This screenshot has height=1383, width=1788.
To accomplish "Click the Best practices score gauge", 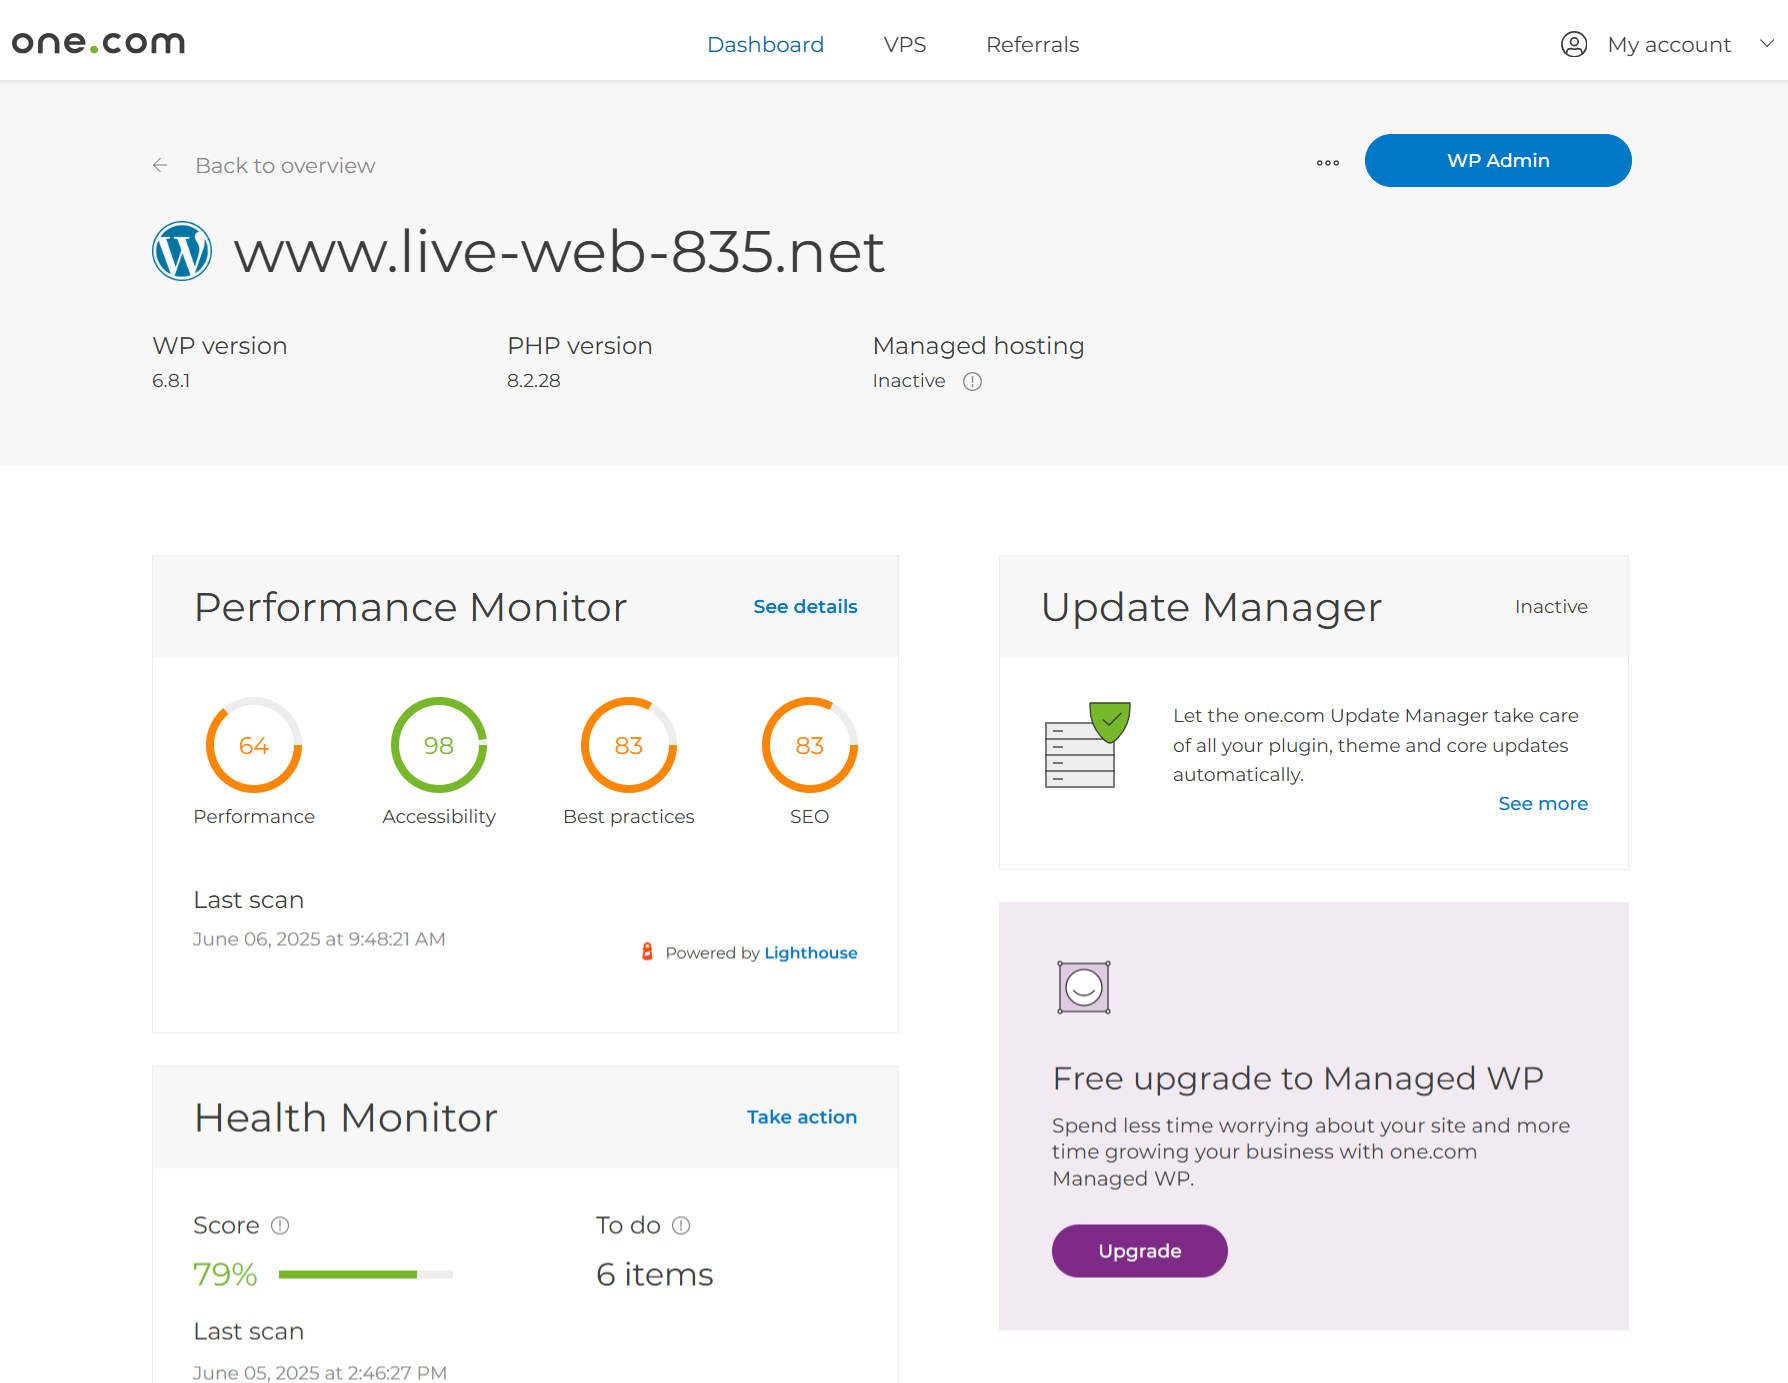I will 629,745.
